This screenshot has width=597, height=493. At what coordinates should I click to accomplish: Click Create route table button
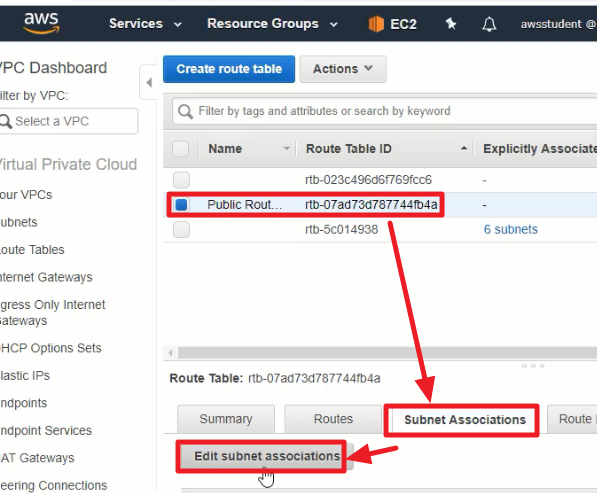229,69
